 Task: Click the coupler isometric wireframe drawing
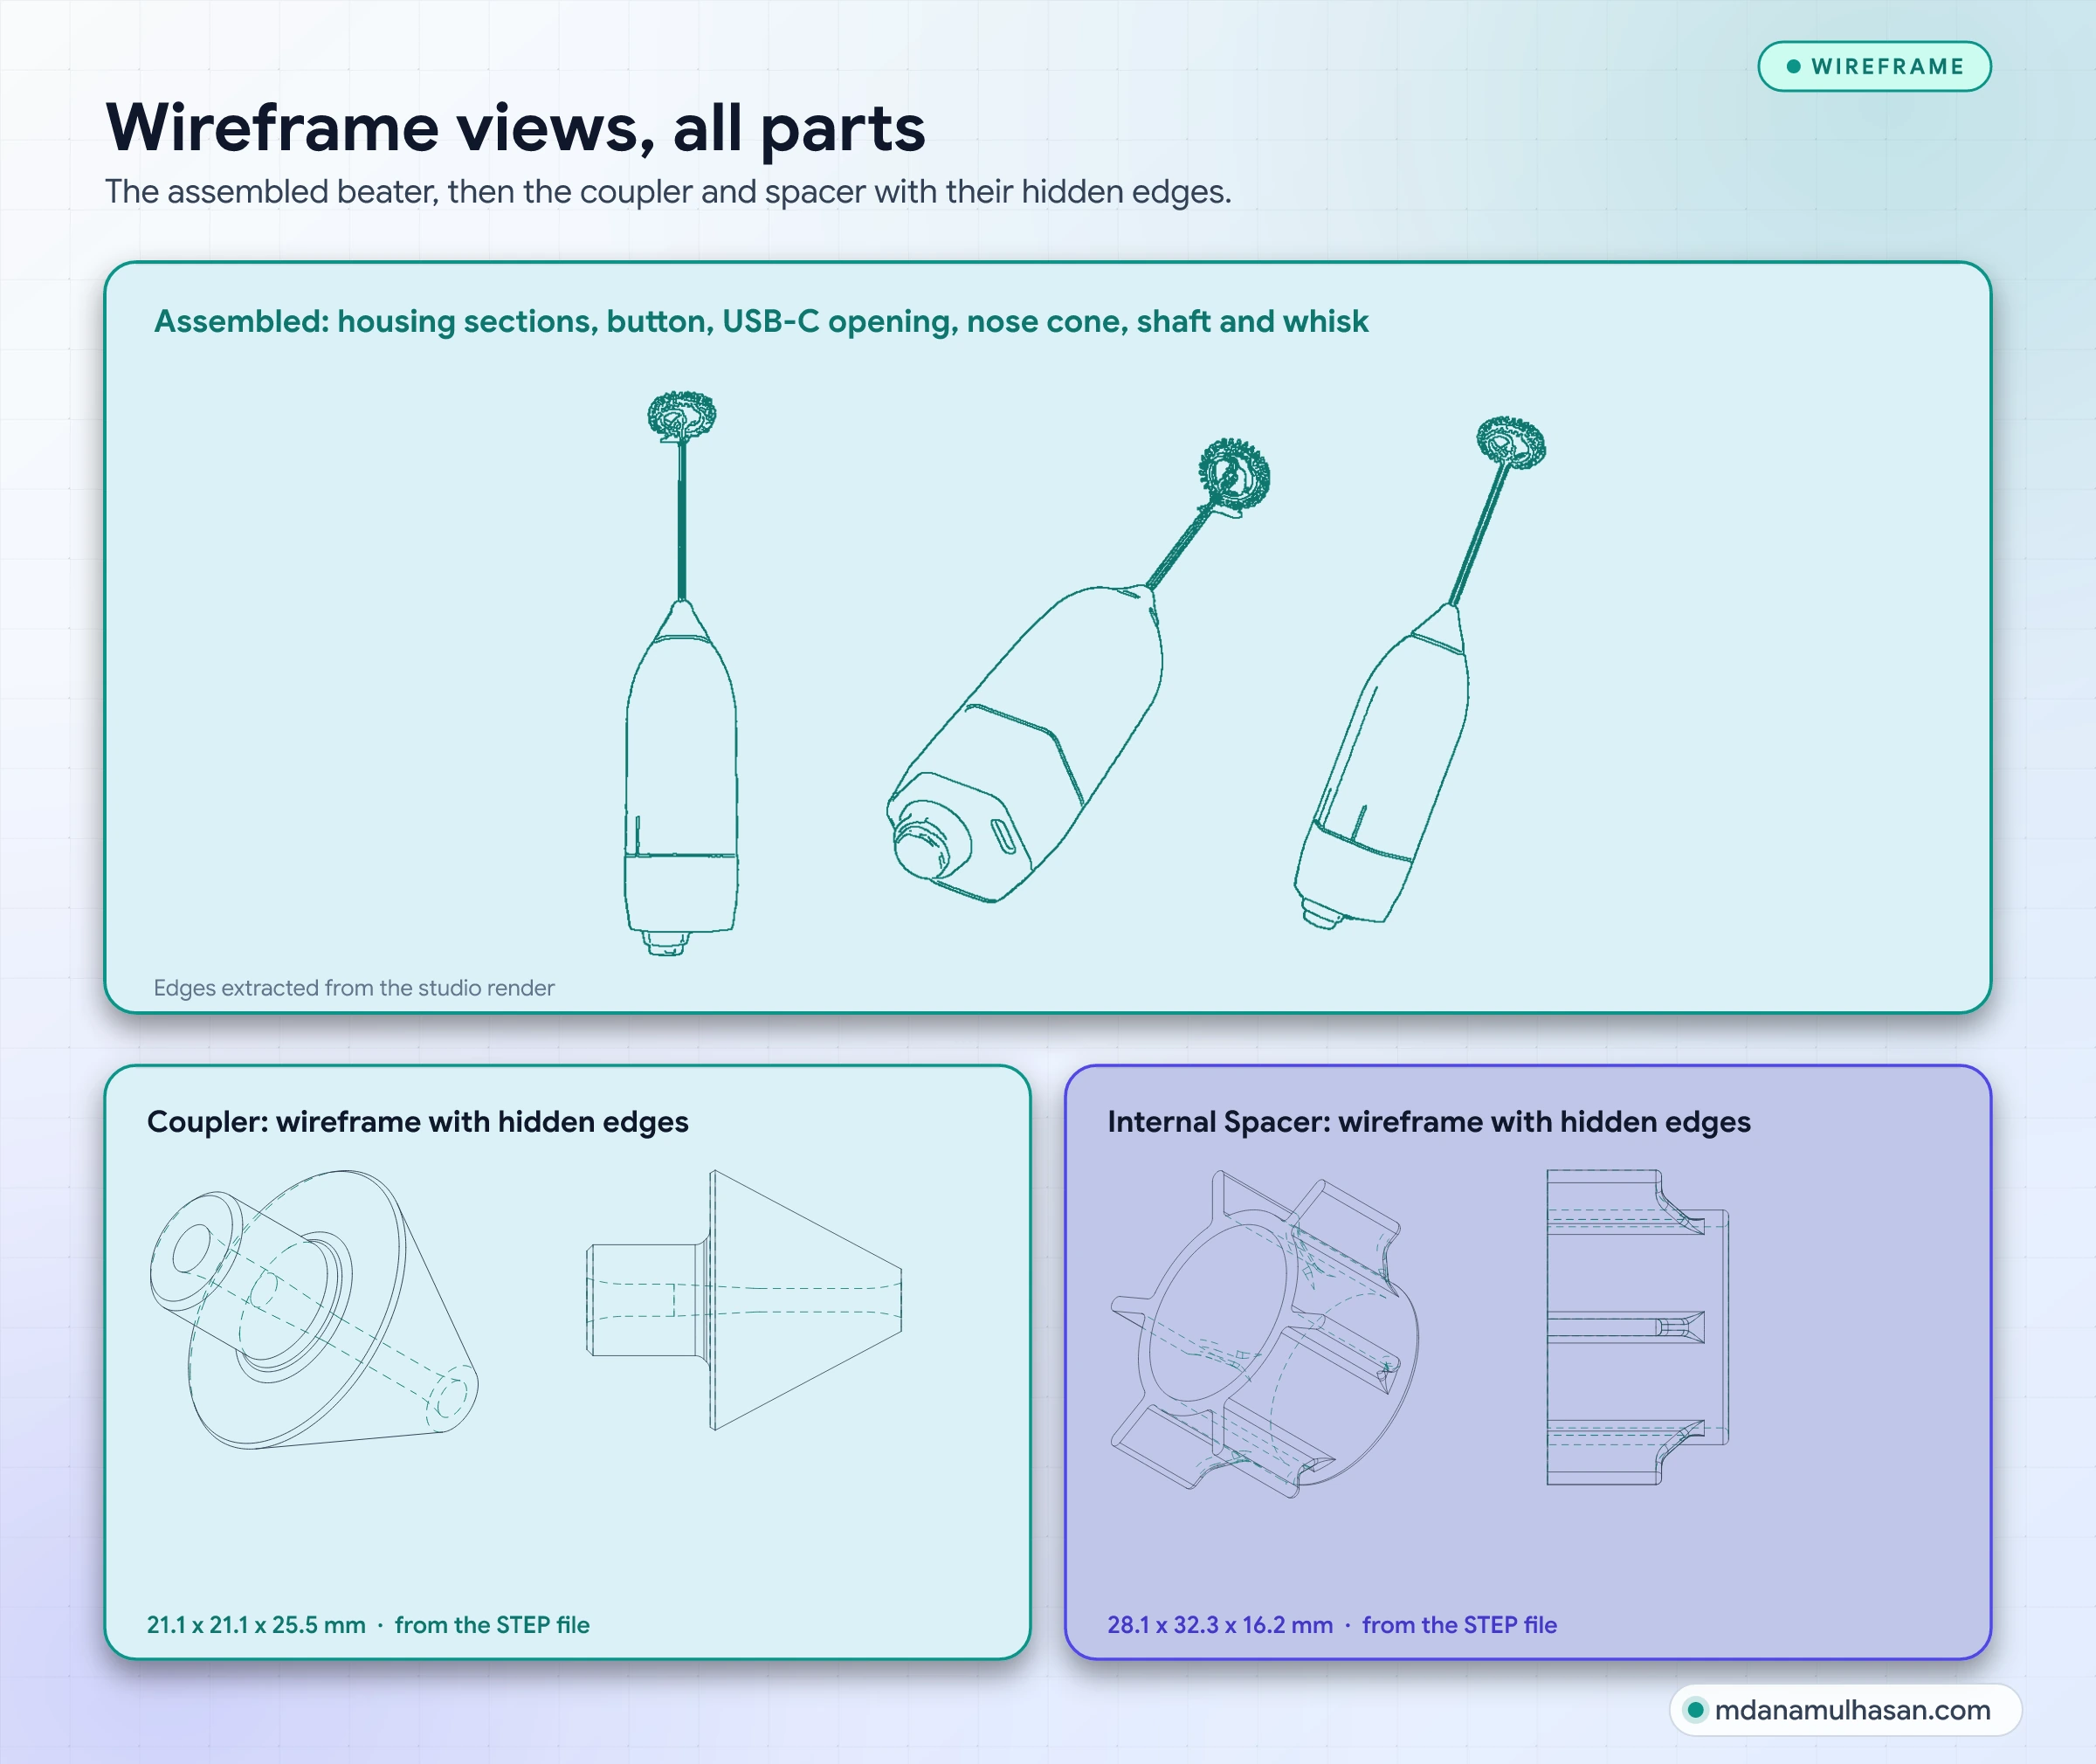click(x=314, y=1309)
